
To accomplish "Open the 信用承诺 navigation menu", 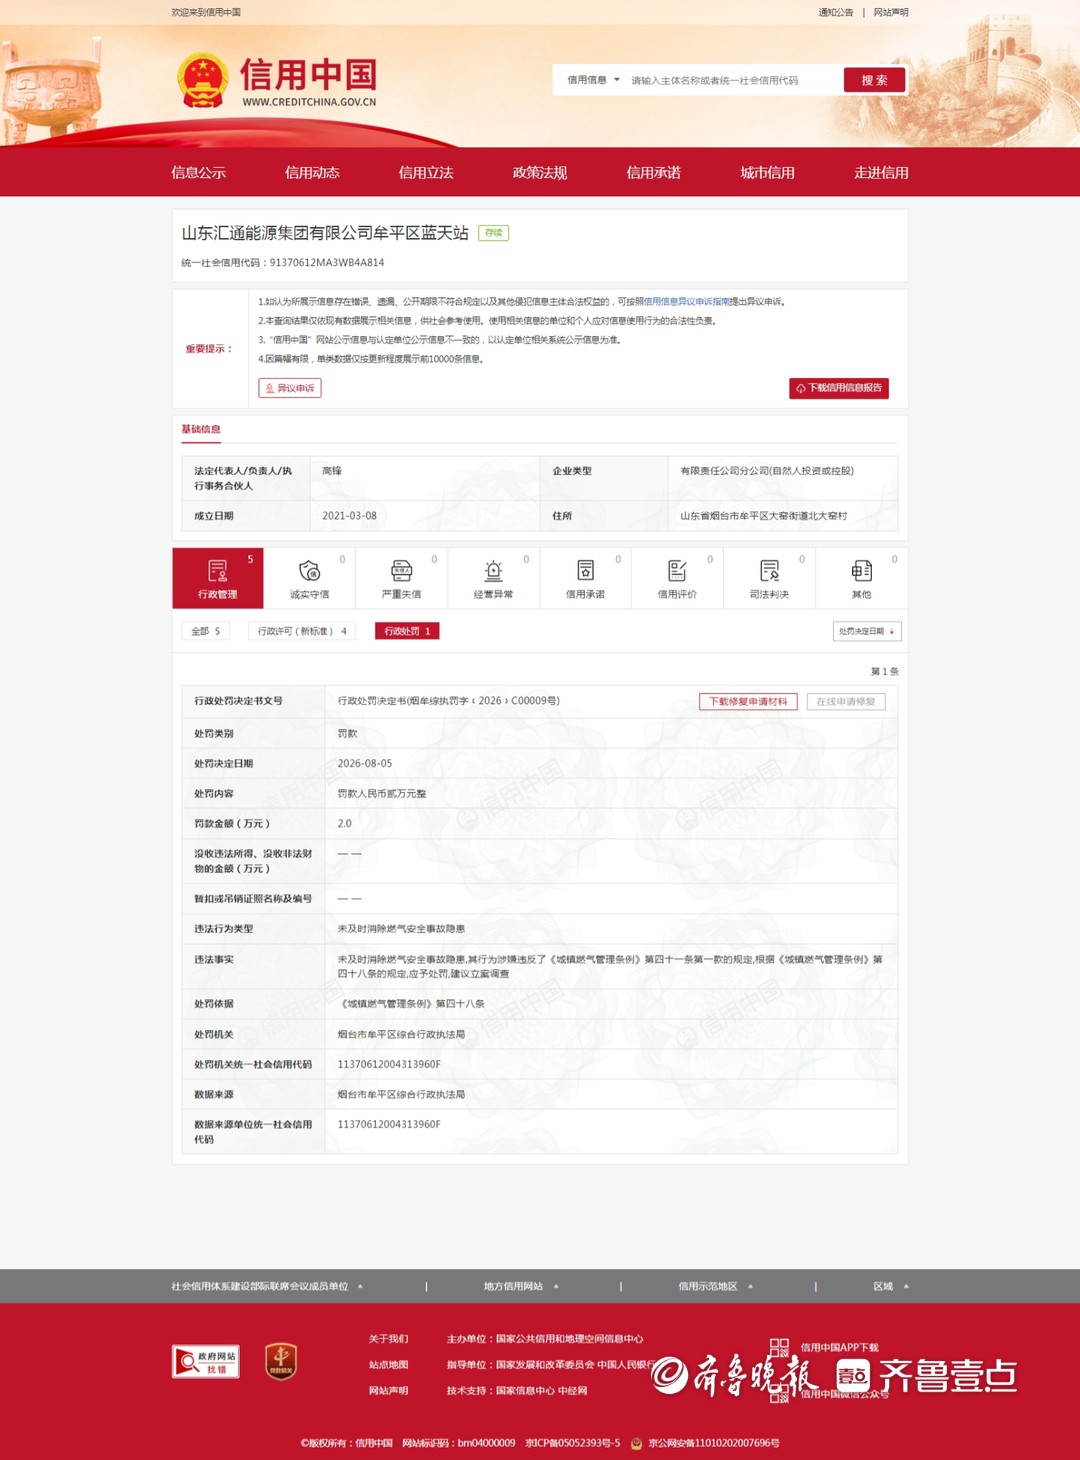I will [654, 172].
